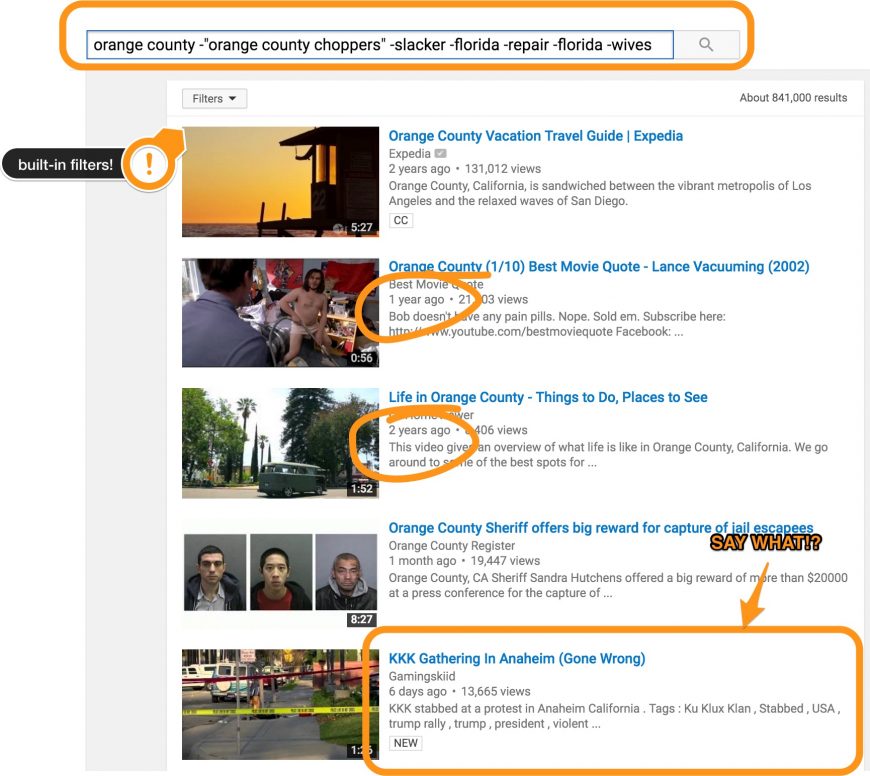This screenshot has width=870, height=776.
Task: Click the 'About 841,000 results' text
Action: point(793,98)
